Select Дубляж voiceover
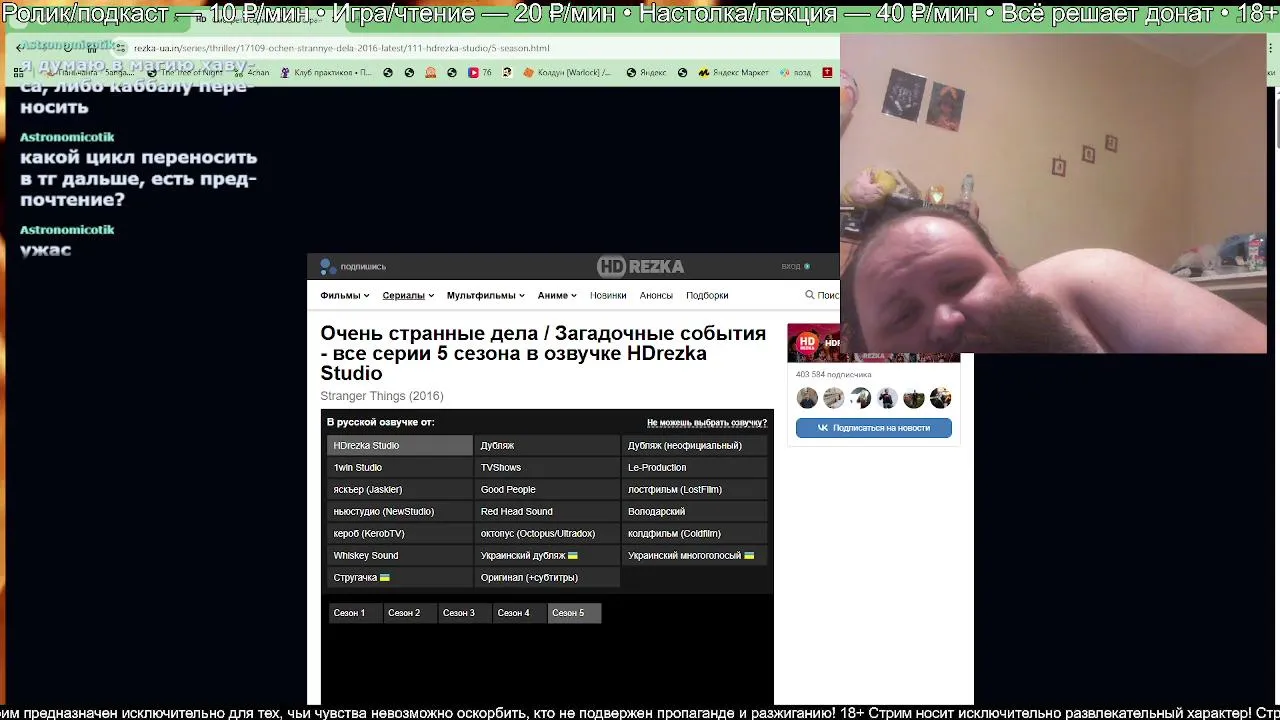 [x=547, y=445]
